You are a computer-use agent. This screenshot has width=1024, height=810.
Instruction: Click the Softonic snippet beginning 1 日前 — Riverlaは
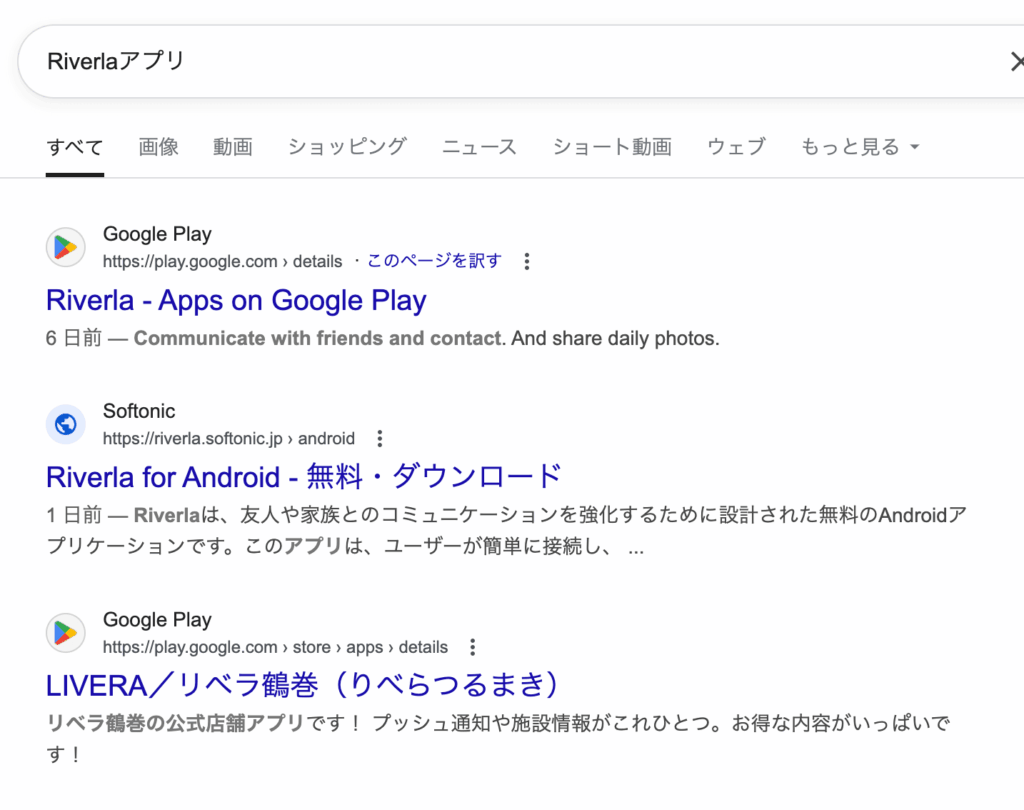coord(506,530)
